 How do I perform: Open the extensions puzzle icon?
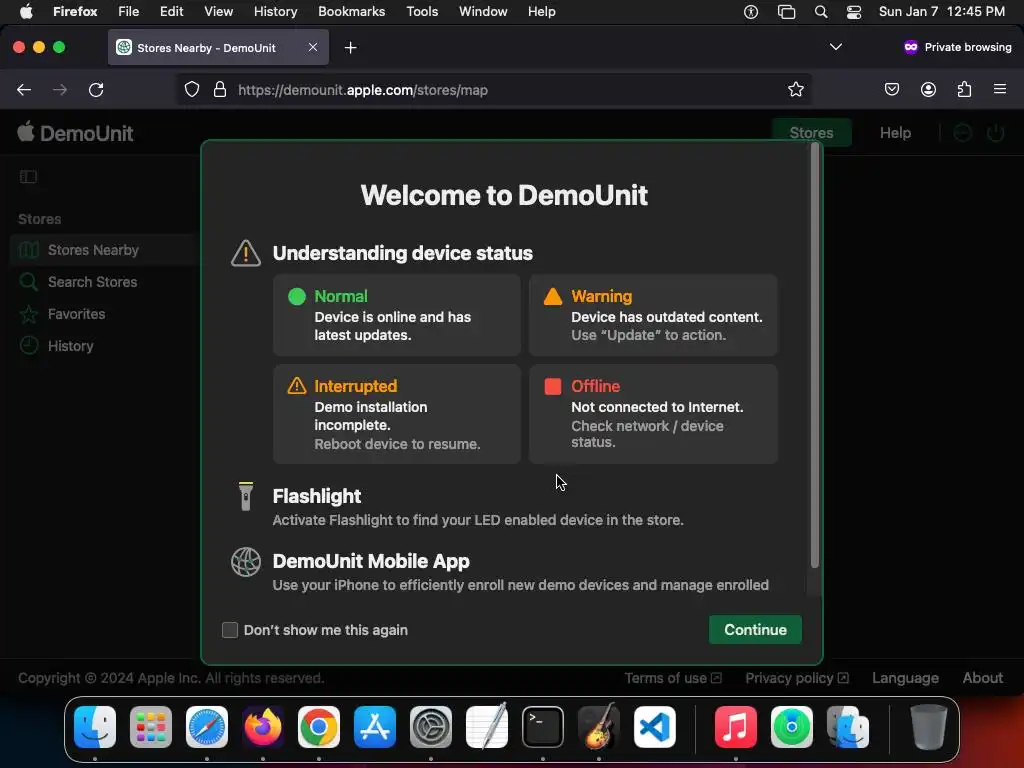964,89
